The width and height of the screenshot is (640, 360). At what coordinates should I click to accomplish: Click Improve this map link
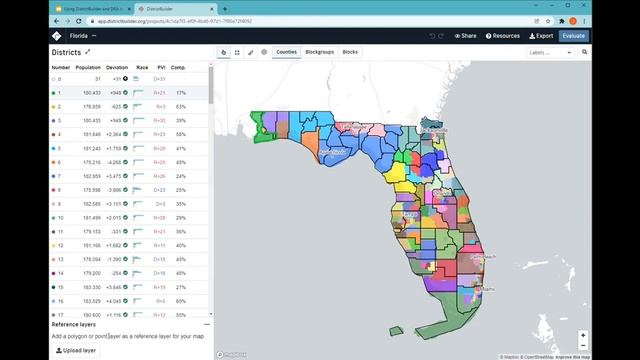tap(573, 357)
